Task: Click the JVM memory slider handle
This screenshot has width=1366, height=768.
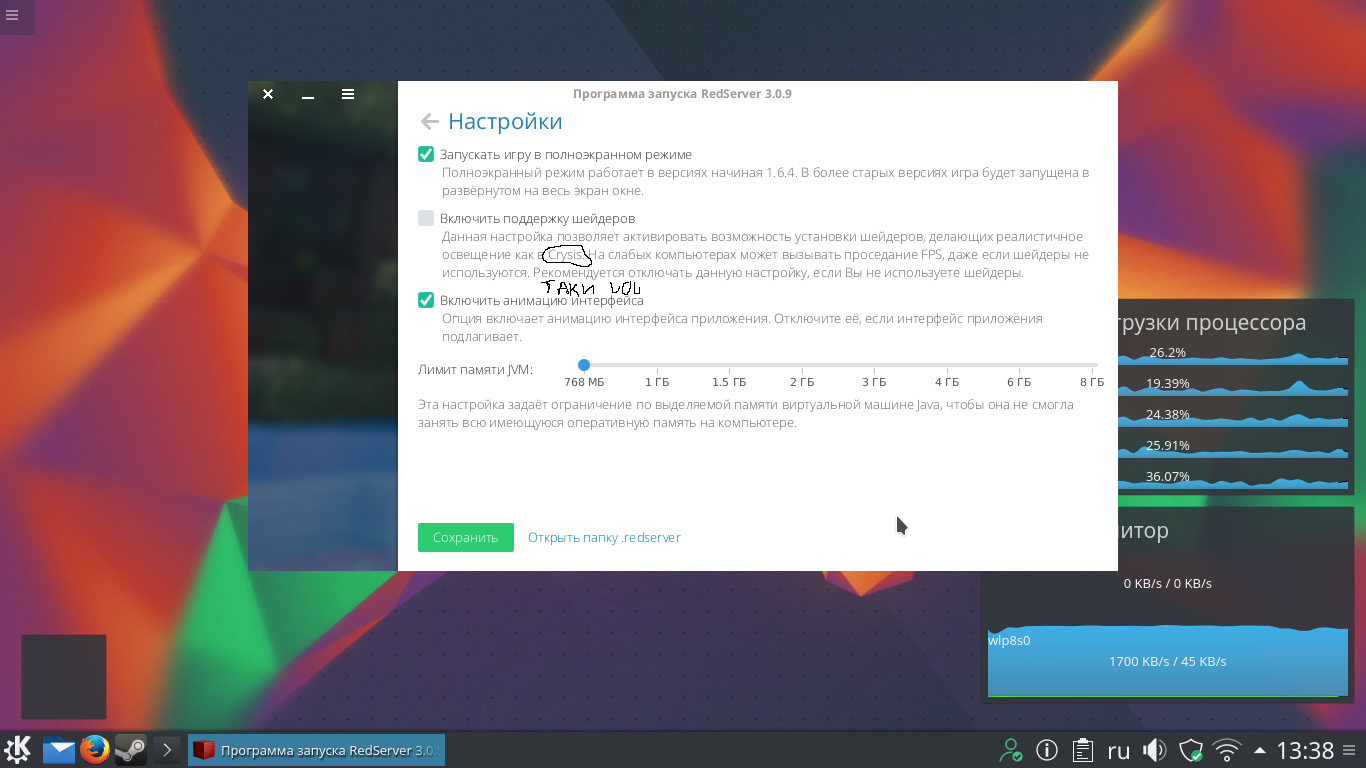Action: (584, 365)
